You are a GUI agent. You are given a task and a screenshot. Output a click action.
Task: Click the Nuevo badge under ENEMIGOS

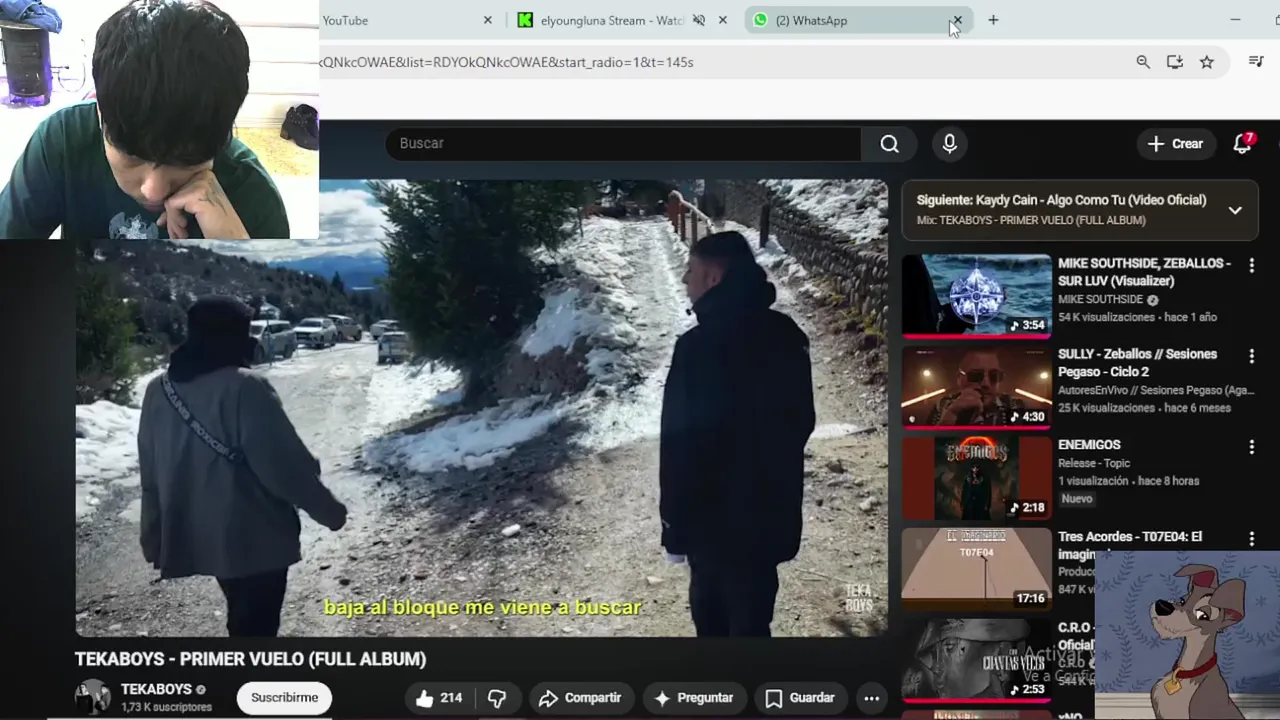1077,499
